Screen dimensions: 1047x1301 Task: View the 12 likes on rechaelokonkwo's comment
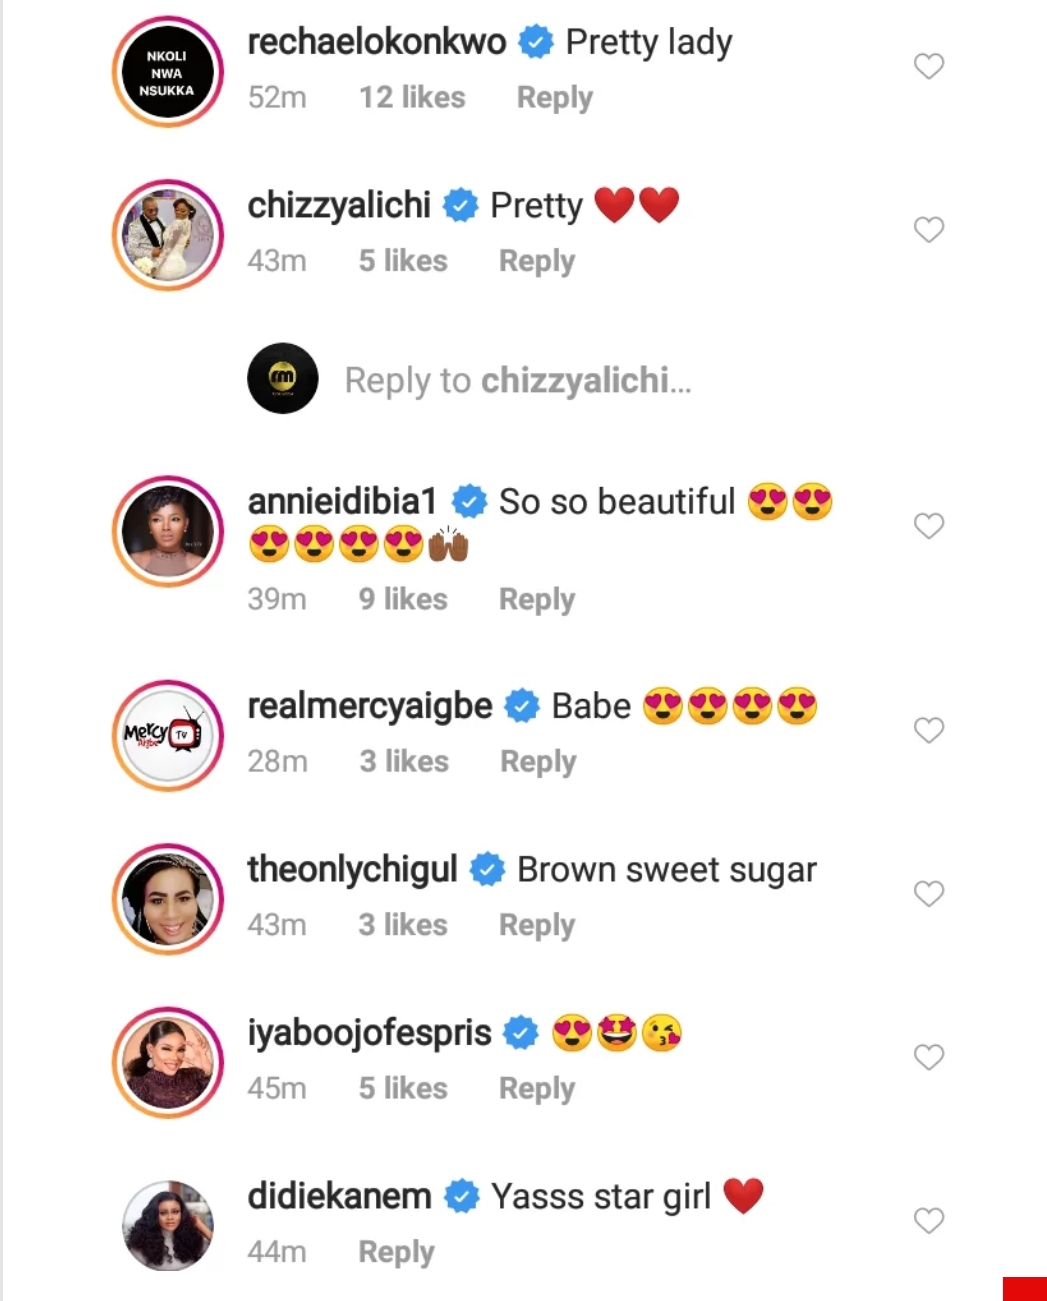(x=412, y=98)
